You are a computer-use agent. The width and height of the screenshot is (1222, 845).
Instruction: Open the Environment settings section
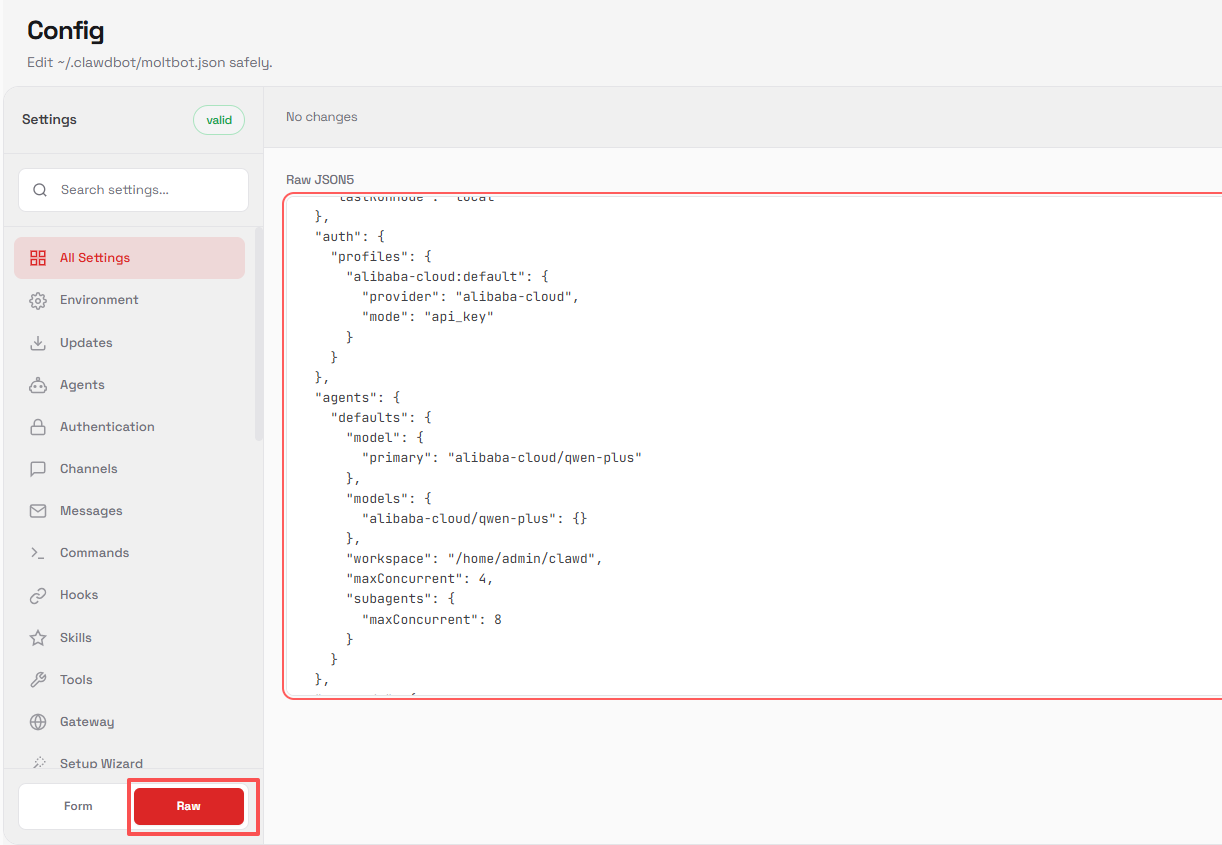click(x=129, y=300)
